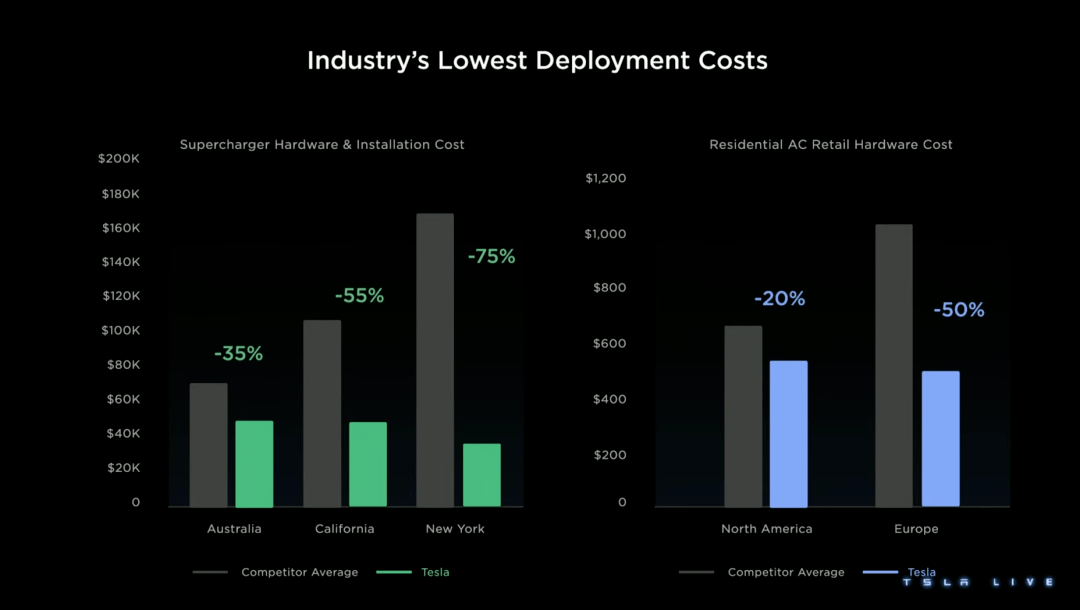Screen dimensions: 1080x610
Task: Select the $200 axis label
Action: pos(610,455)
